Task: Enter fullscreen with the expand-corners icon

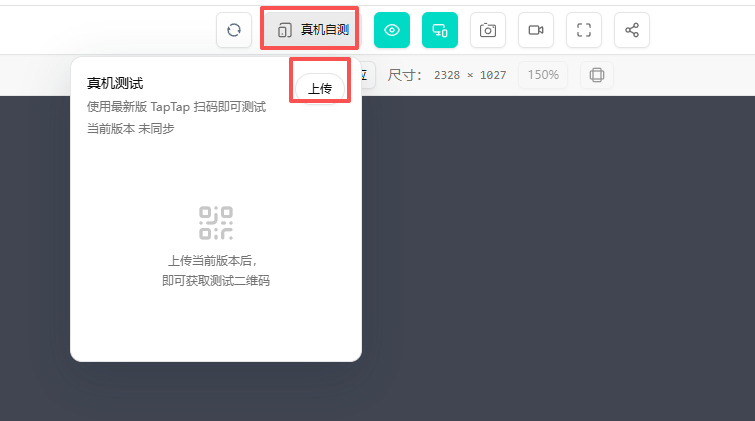Action: tap(584, 30)
